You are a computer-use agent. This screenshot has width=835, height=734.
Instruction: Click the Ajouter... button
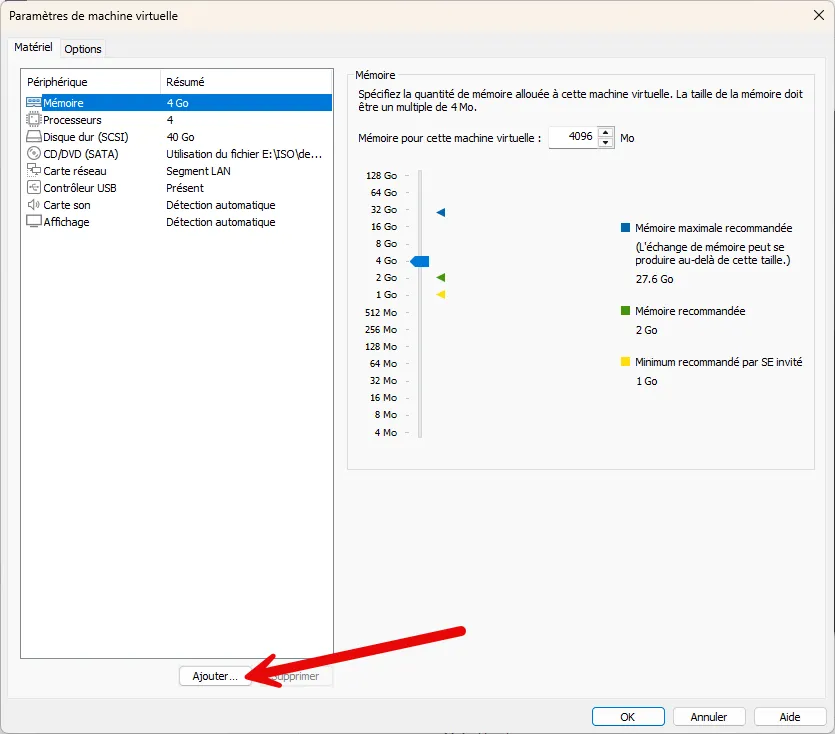[x=215, y=676]
